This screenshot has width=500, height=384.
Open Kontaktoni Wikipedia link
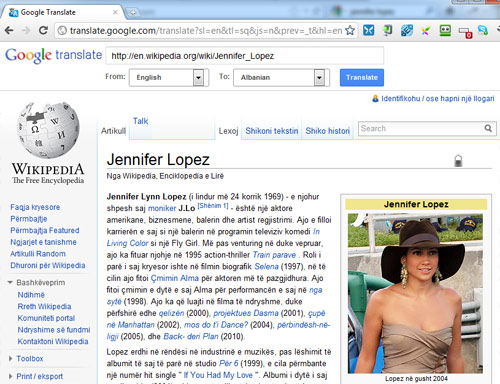point(53,341)
